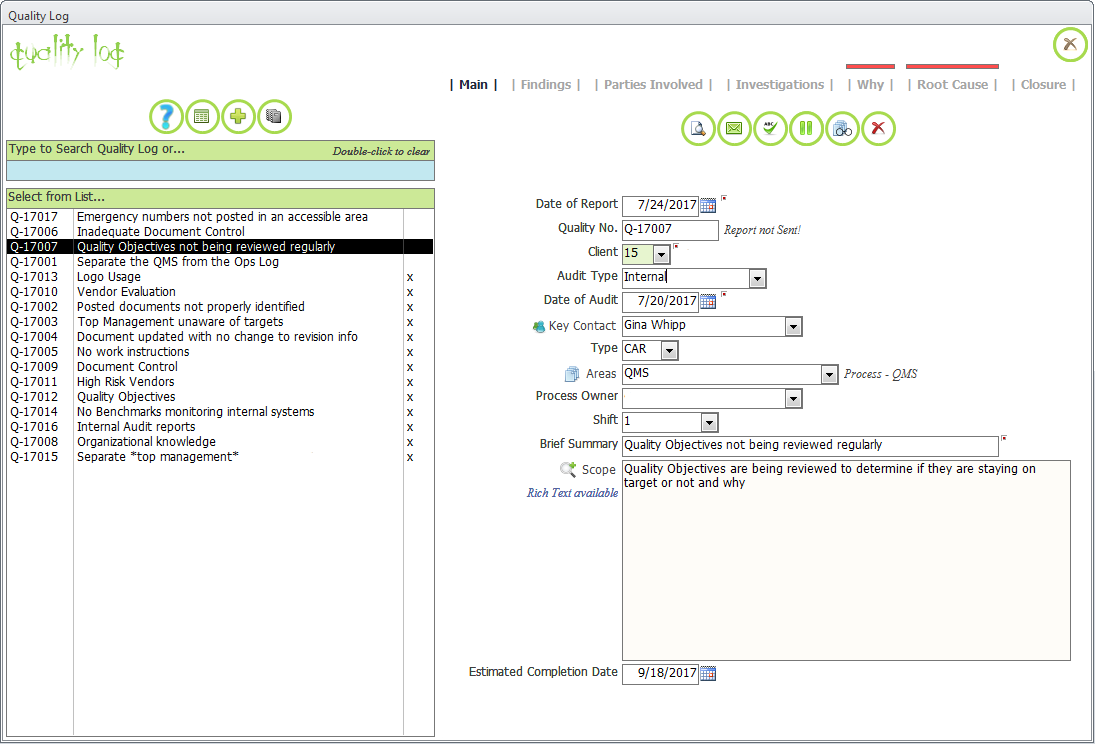Delete the record with the red X icon
The image size is (1095, 744).
click(879, 129)
